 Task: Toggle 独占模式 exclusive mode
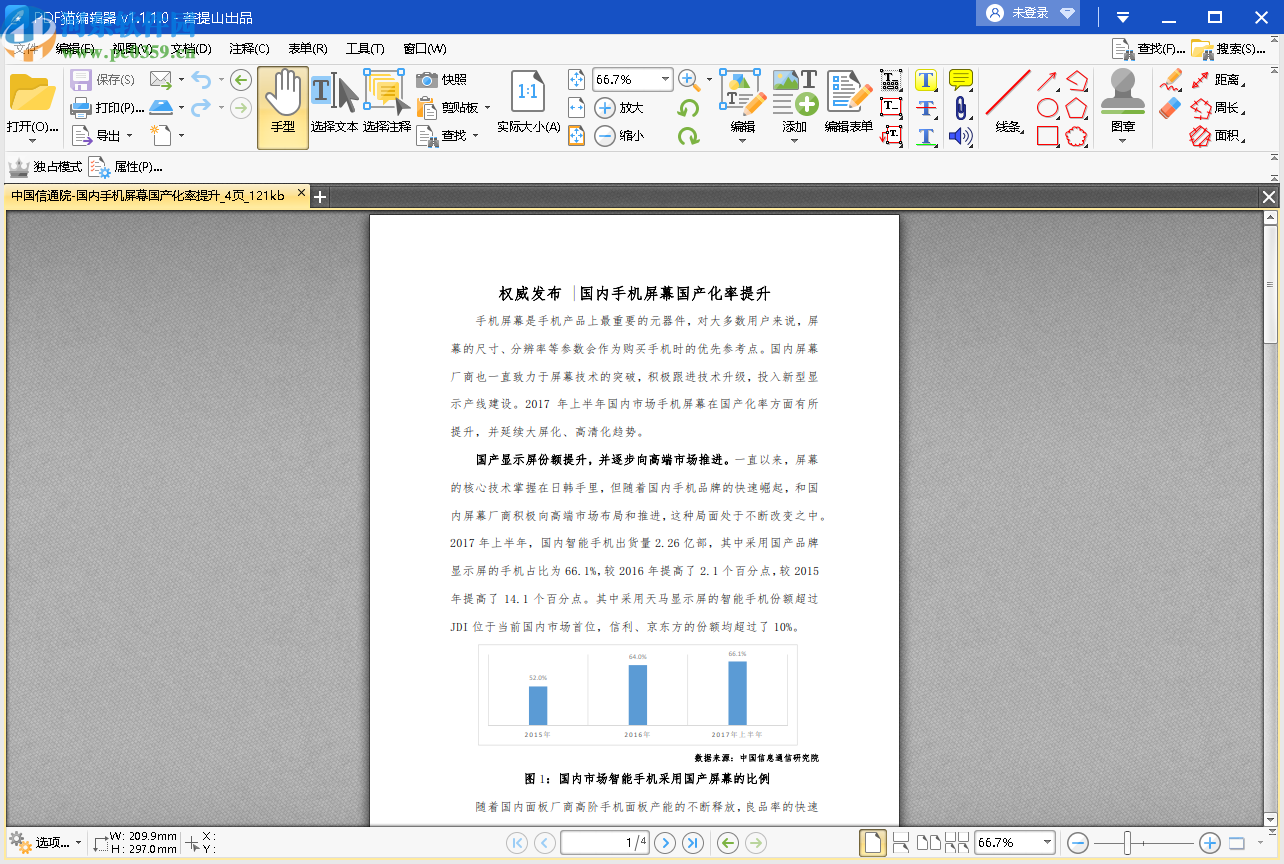(x=45, y=167)
